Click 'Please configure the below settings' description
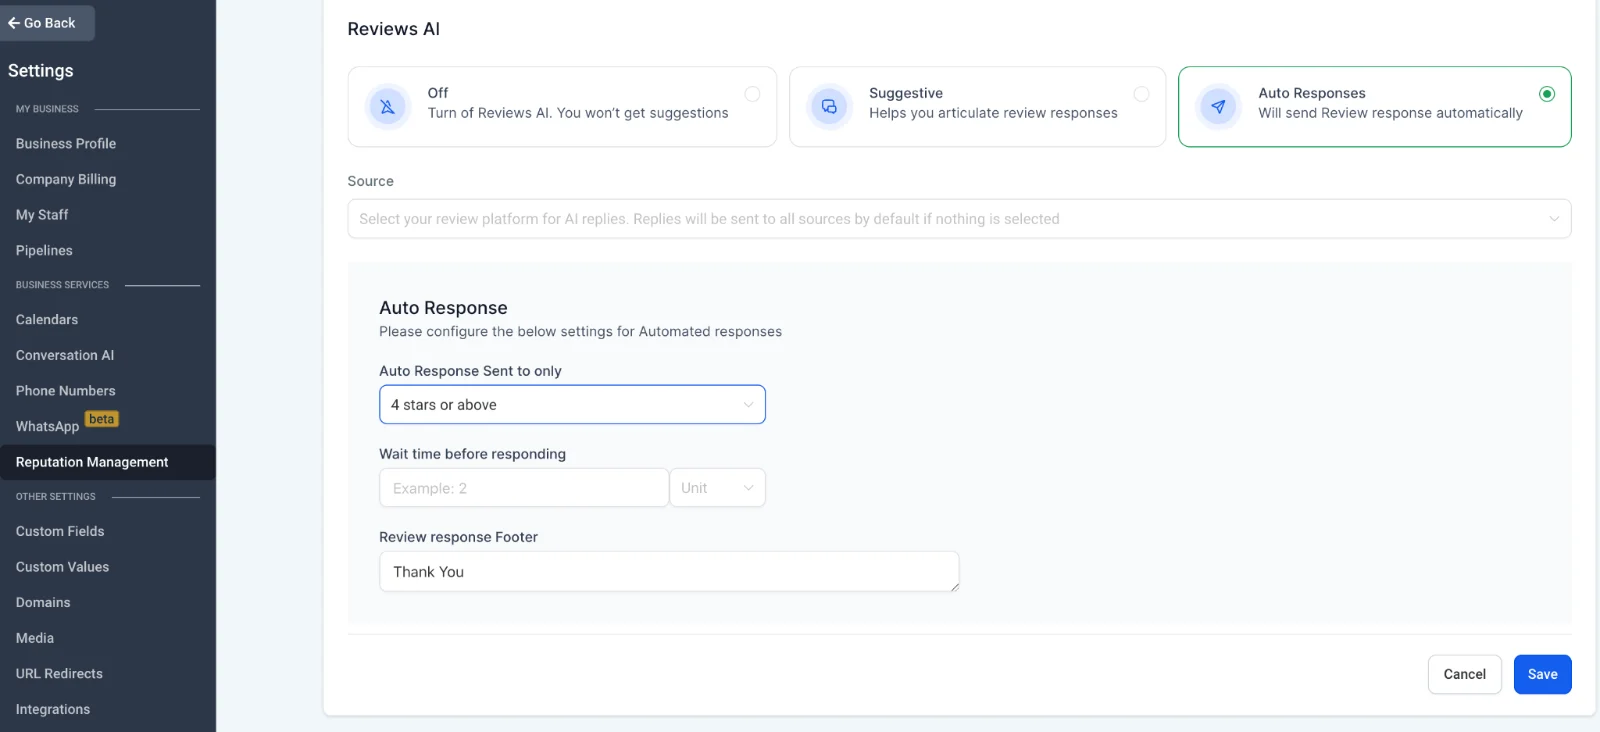Viewport: 1600px width, 732px height. 580,332
